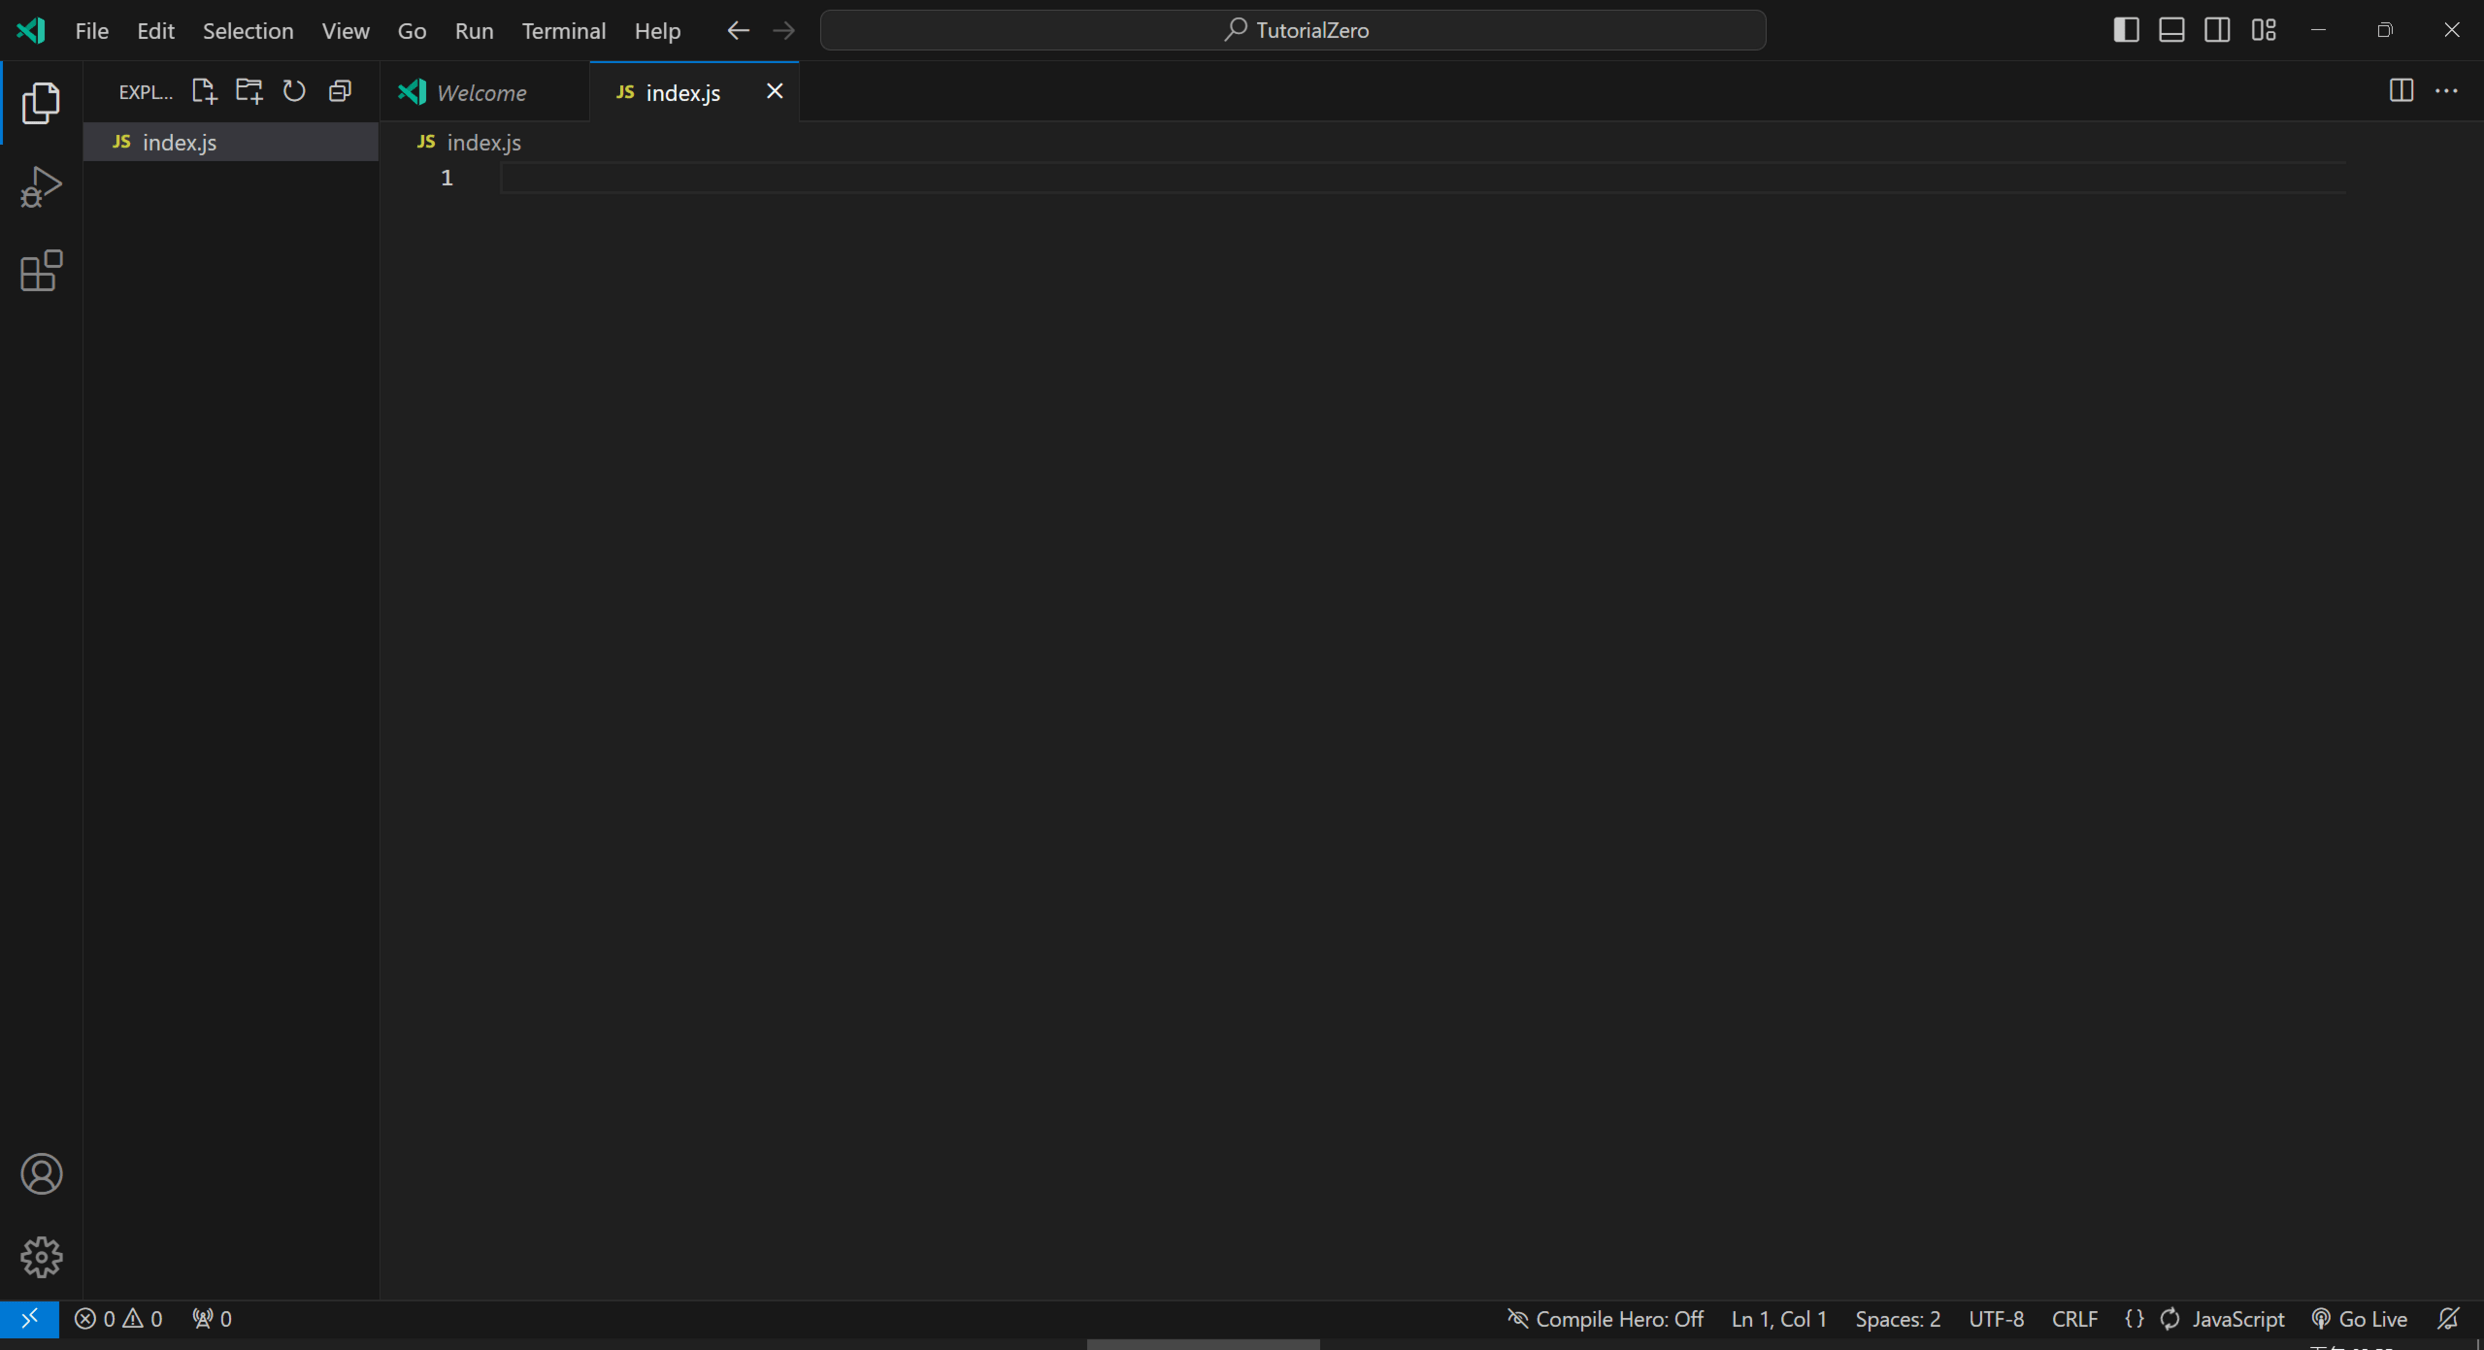Split the editor to the right

[x=2400, y=91]
